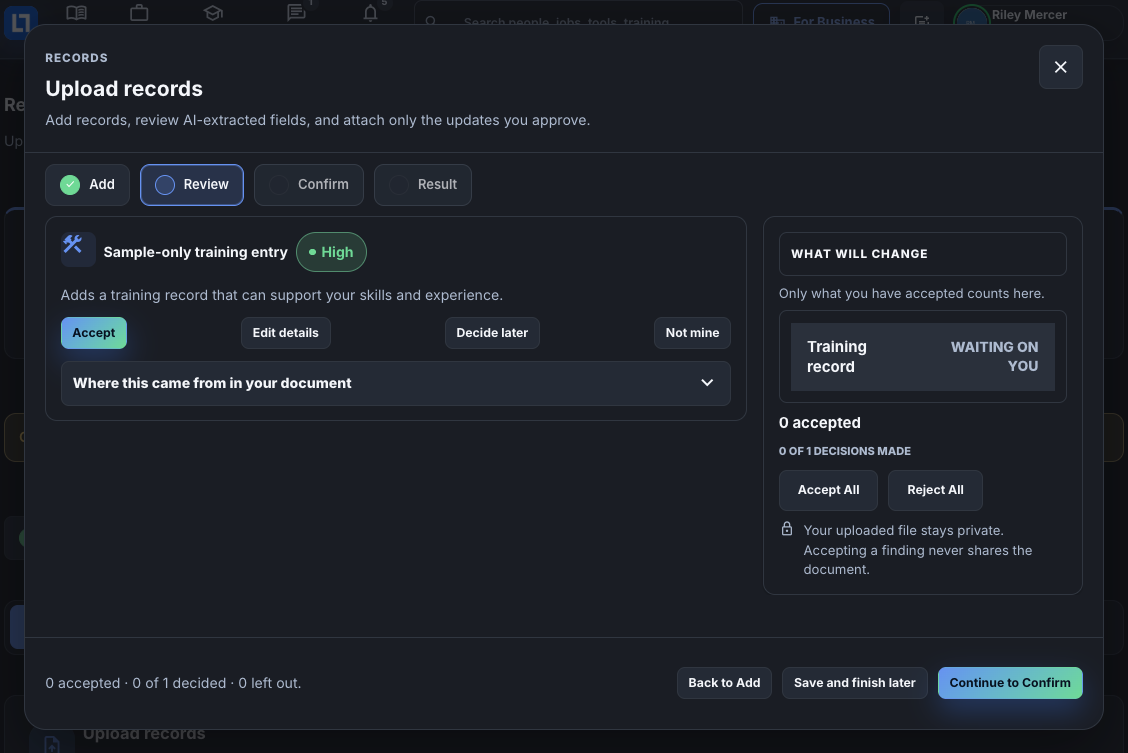
Task: Click the High confidence badge
Action: (x=331, y=252)
